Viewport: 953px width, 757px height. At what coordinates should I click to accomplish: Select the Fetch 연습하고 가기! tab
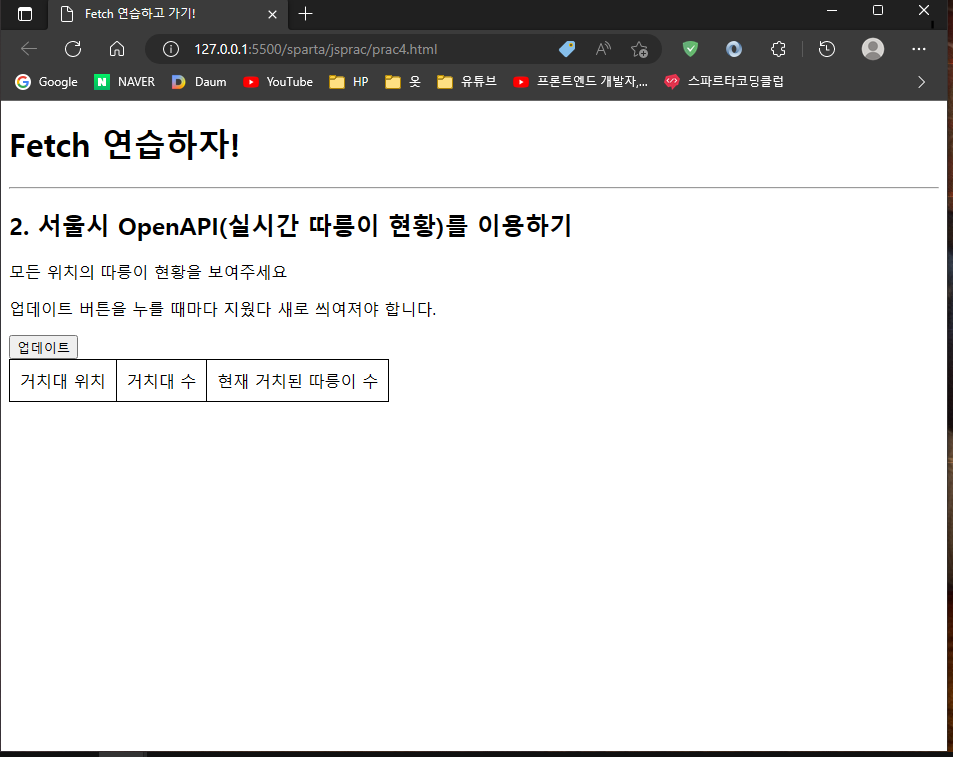168,15
